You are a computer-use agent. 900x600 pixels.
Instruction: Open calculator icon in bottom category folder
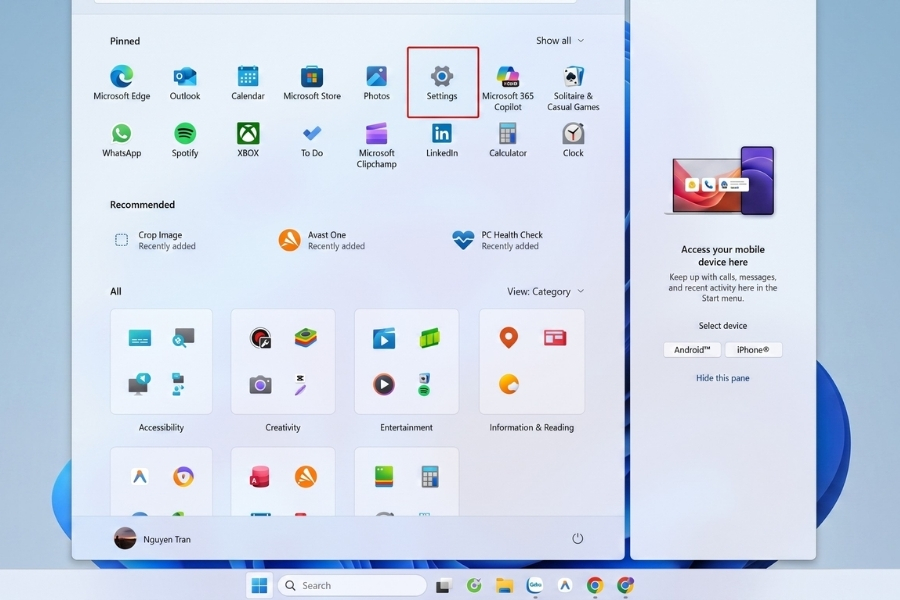(x=430, y=477)
